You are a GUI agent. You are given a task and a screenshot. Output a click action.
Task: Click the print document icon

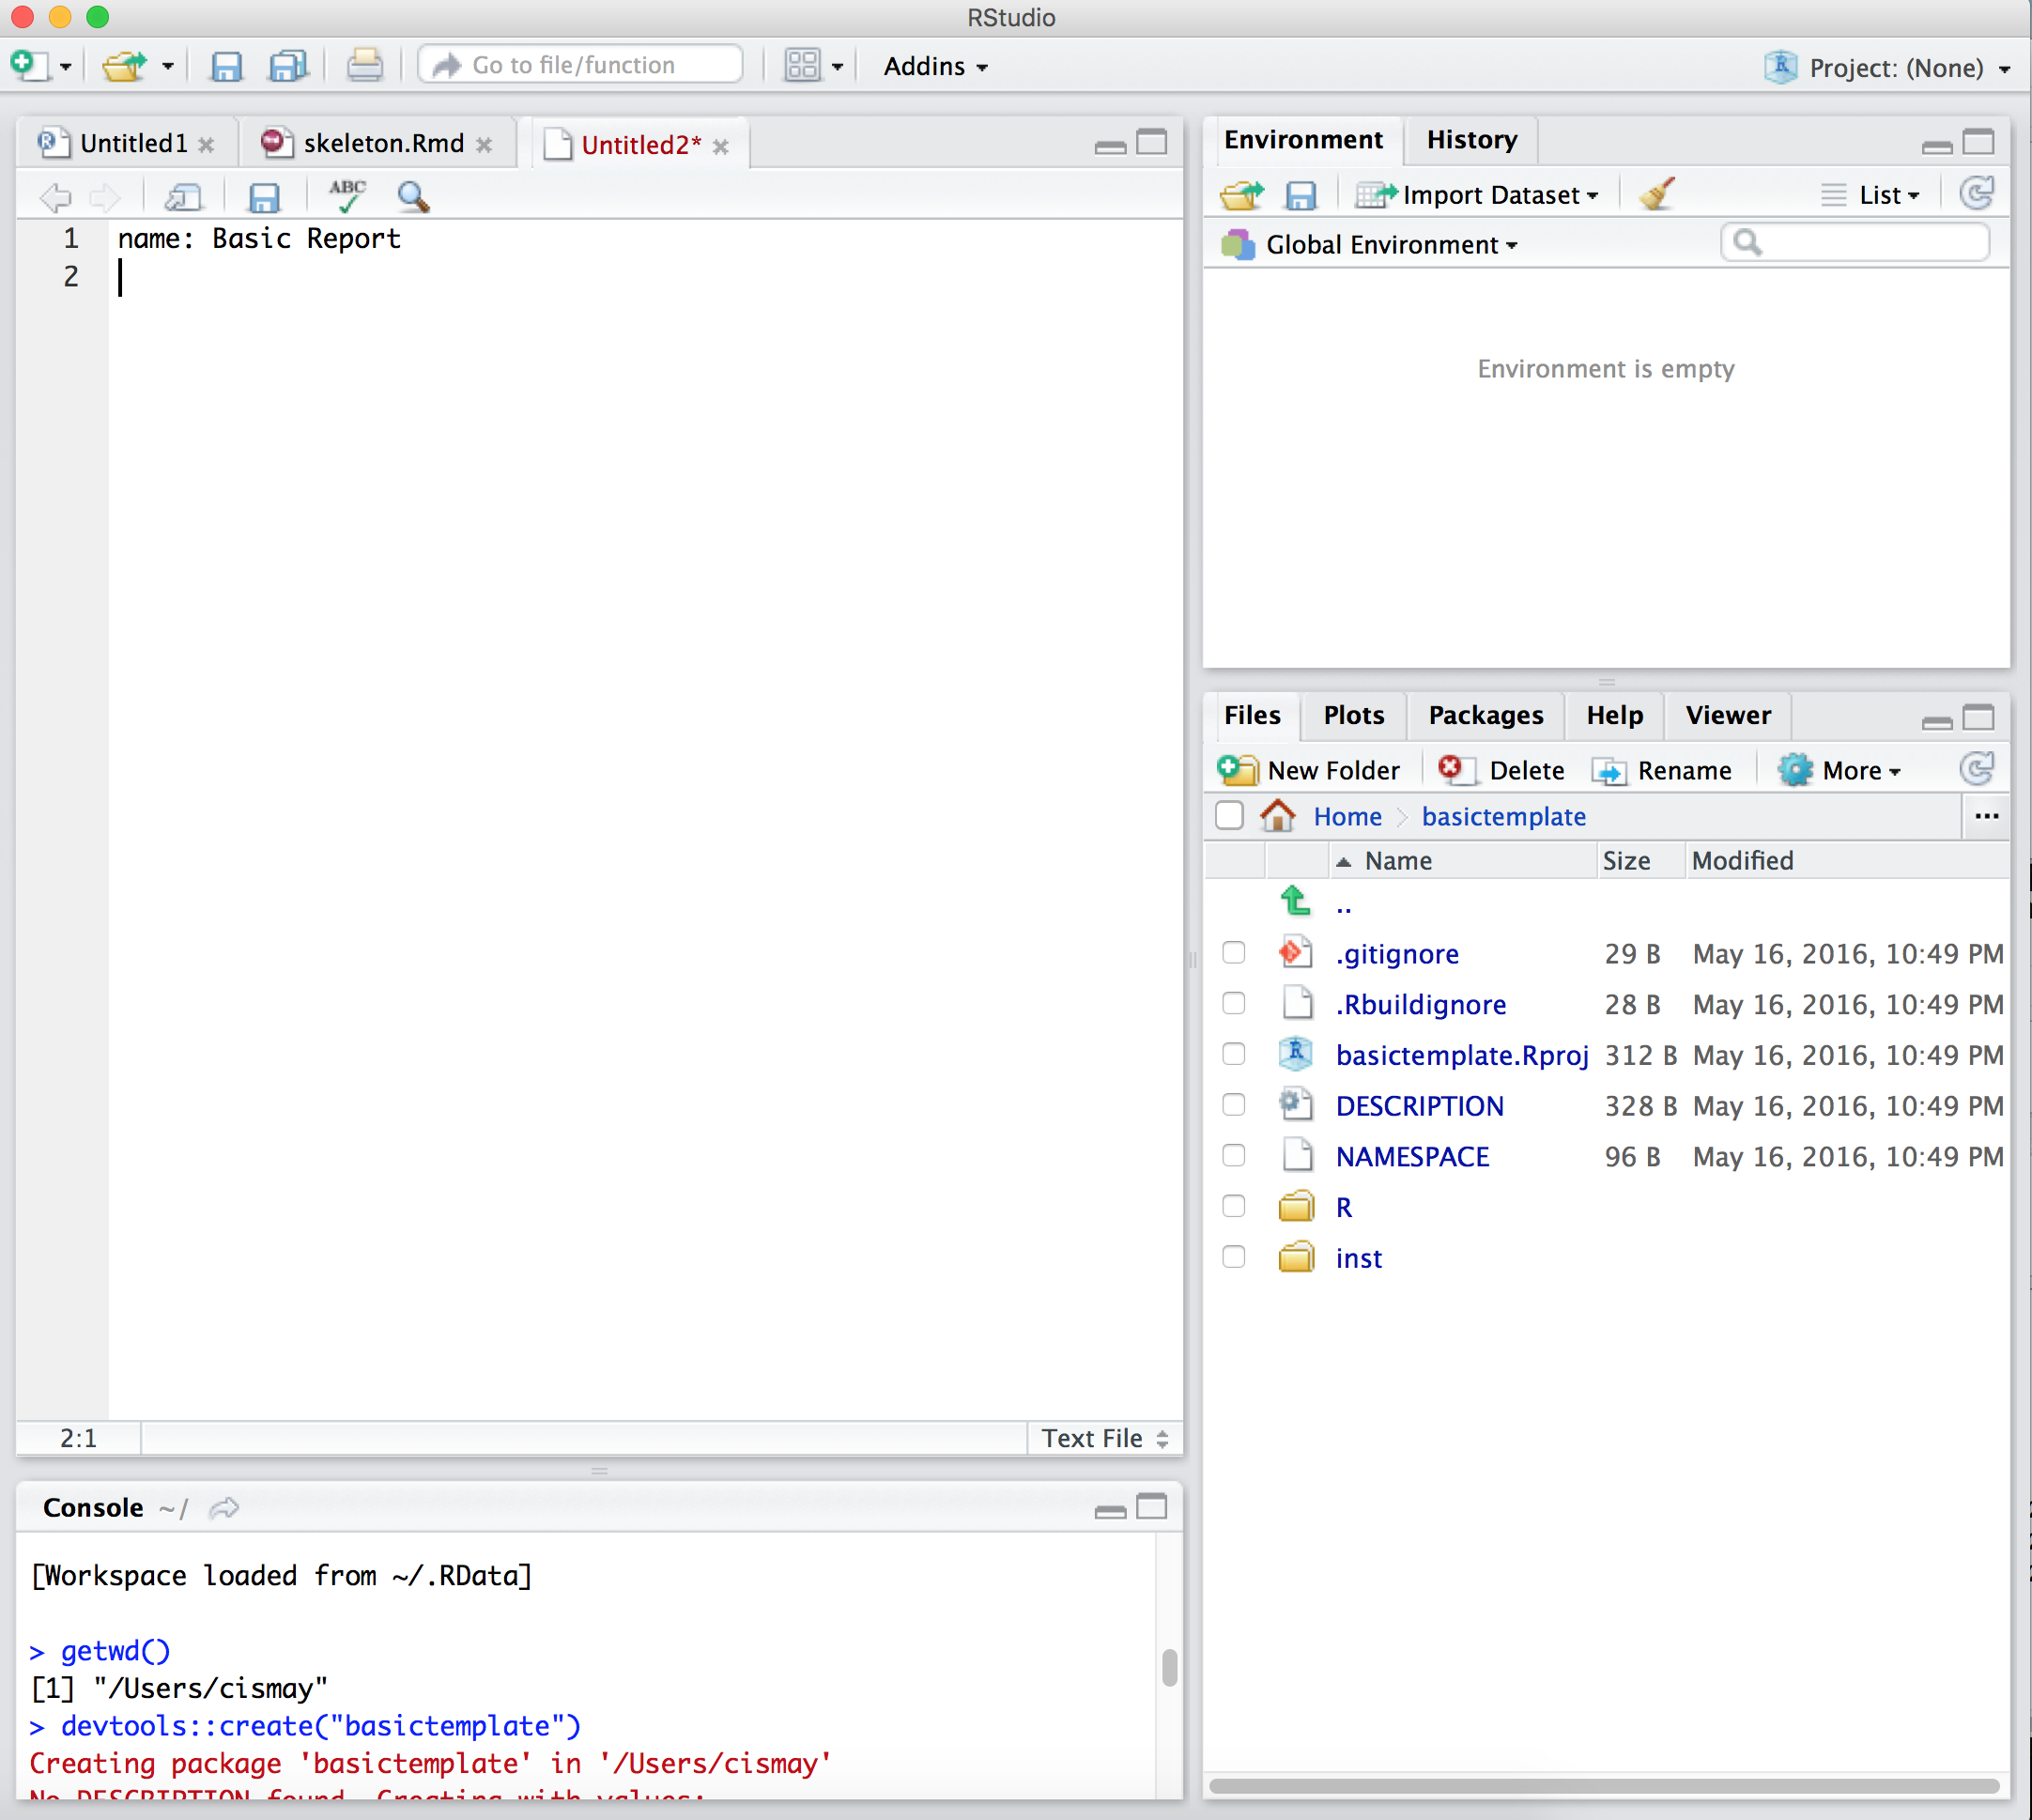364,66
